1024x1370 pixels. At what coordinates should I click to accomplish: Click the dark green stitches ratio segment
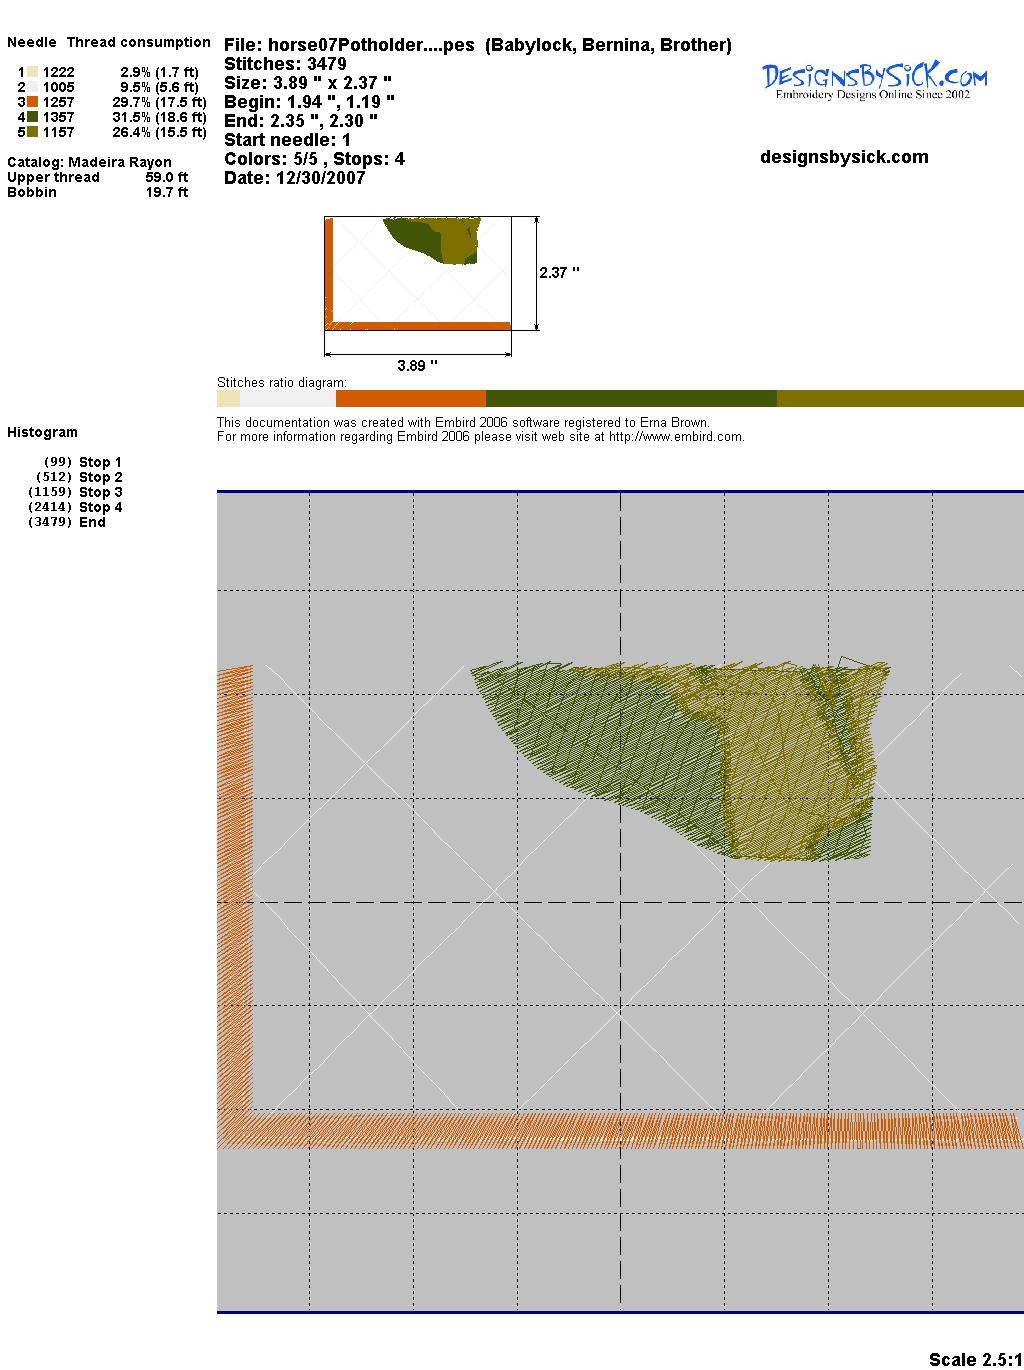pyautogui.click(x=630, y=399)
